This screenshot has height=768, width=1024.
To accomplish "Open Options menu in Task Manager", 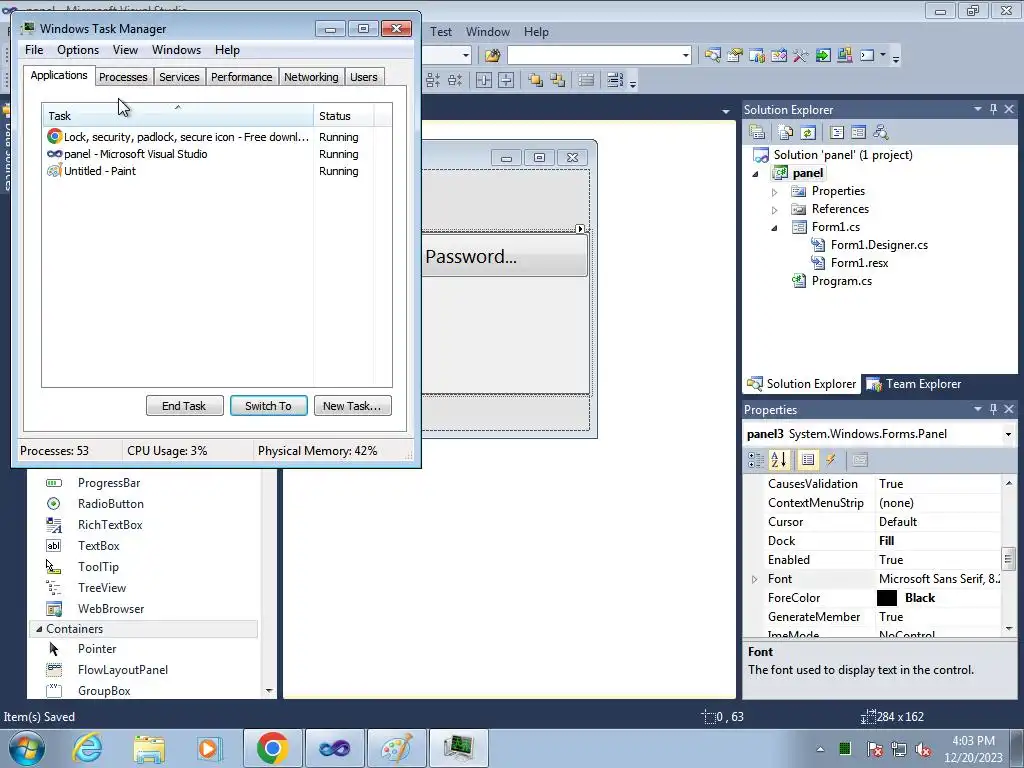I will click(x=78, y=50).
